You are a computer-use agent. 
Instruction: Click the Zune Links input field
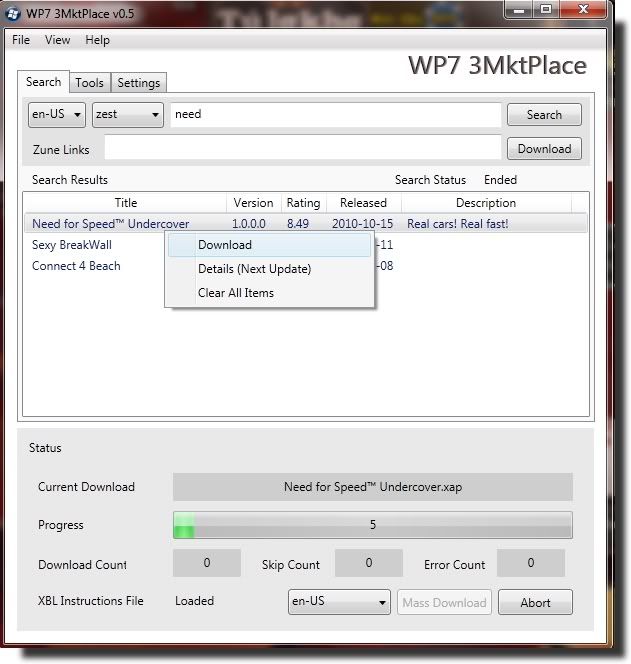coord(302,147)
